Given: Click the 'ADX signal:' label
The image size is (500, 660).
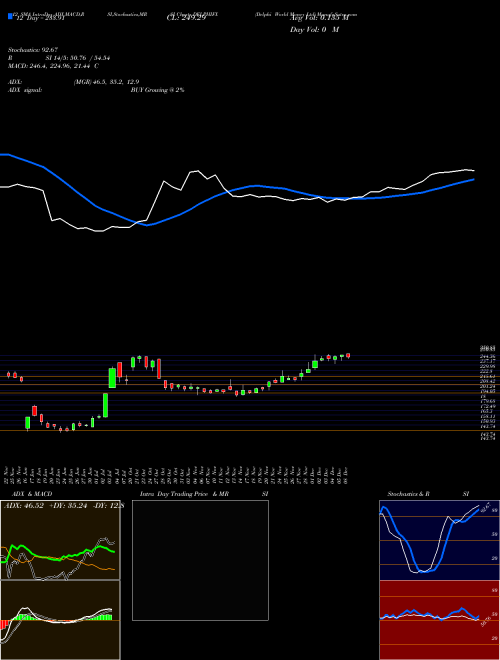Looking at the screenshot, I should [x=25, y=90].
